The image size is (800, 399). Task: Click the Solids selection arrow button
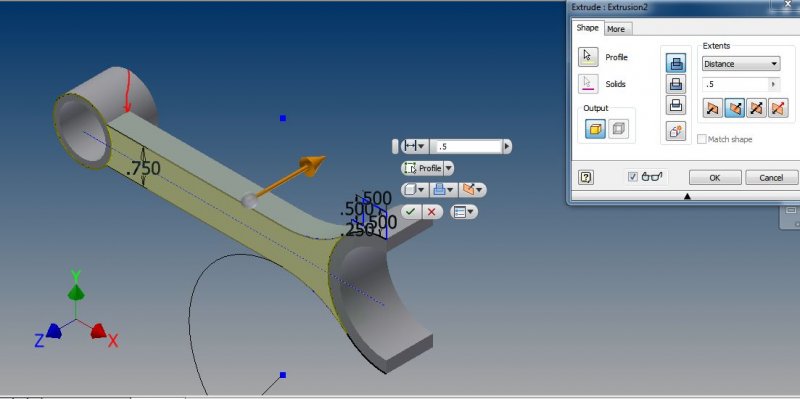(588, 84)
